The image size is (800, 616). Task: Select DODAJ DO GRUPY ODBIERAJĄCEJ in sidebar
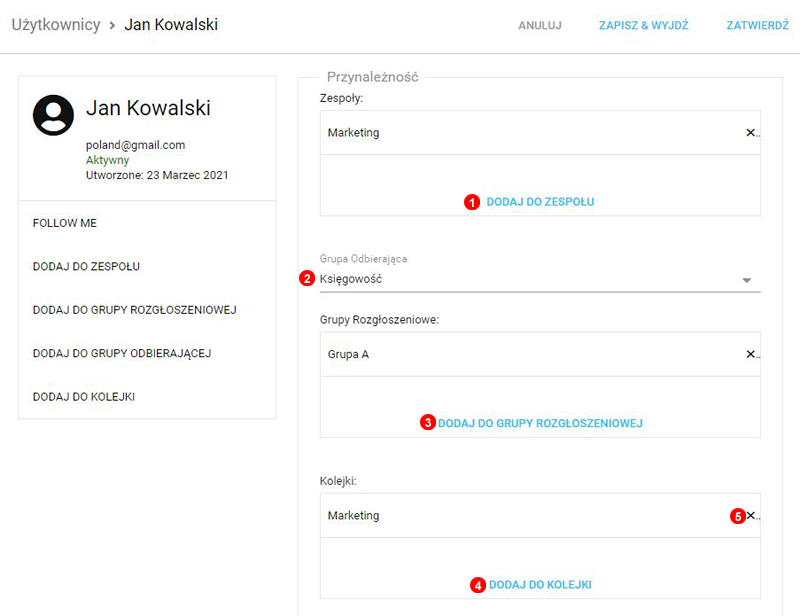(122, 353)
